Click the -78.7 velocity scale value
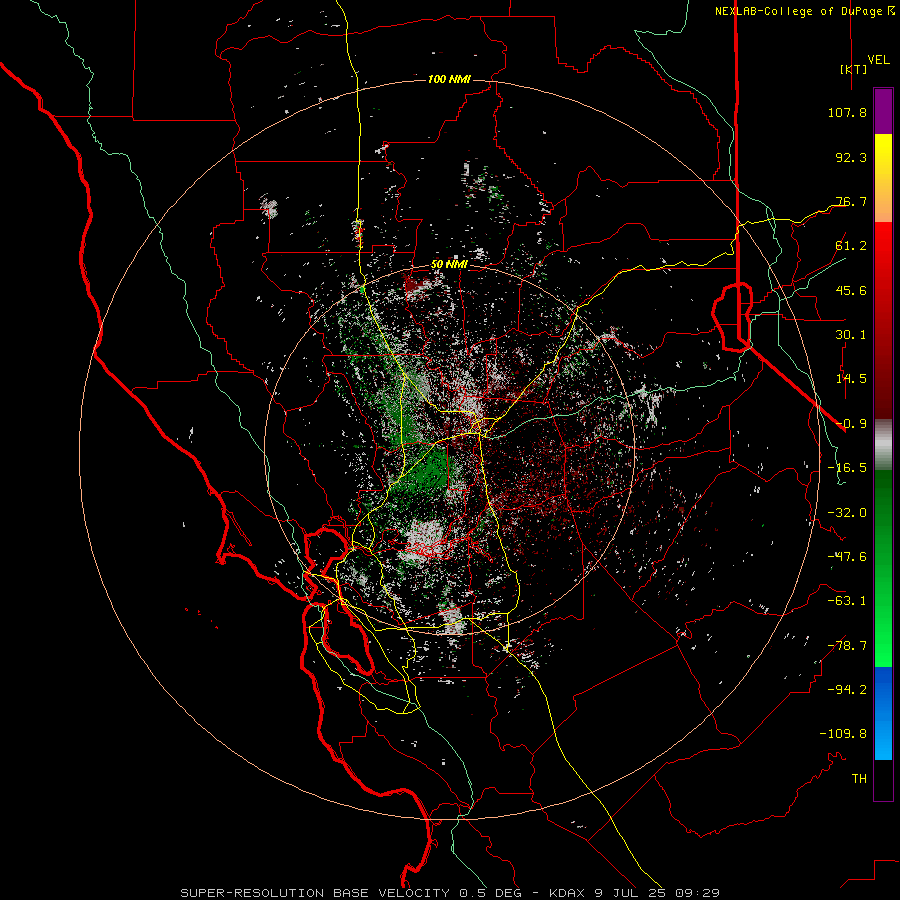 tap(847, 646)
